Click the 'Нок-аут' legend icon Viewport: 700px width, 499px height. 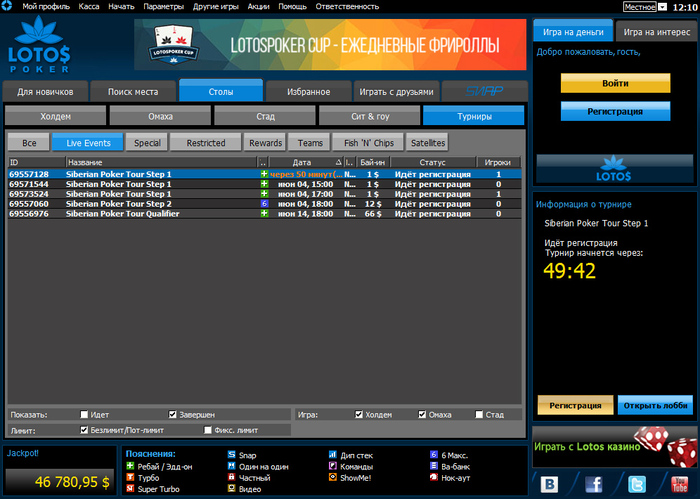[433, 477]
